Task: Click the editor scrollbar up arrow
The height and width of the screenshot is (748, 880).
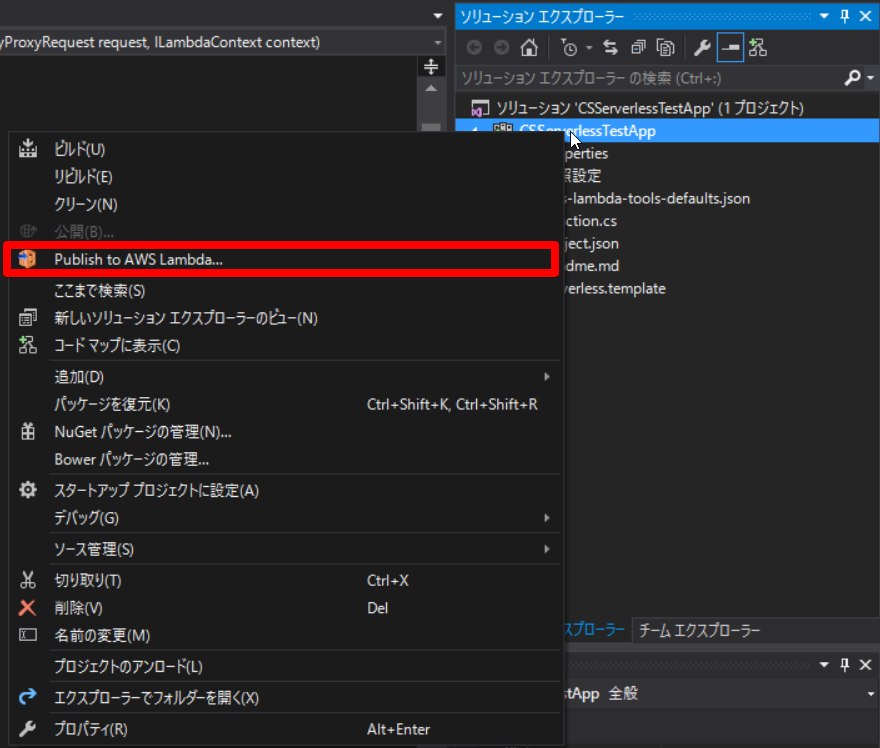Action: tap(431, 89)
